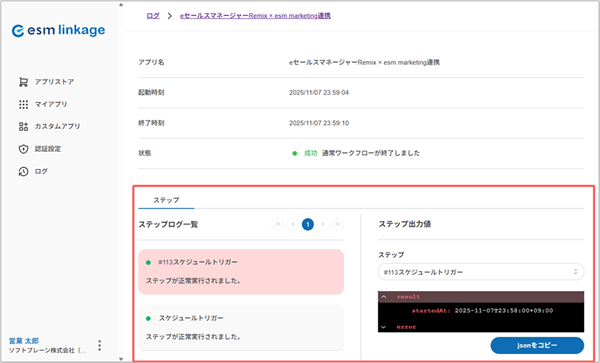Viewport: 600px width, 363px height.
Task: Click the ステップ出力値 heading
Action: (x=404, y=224)
